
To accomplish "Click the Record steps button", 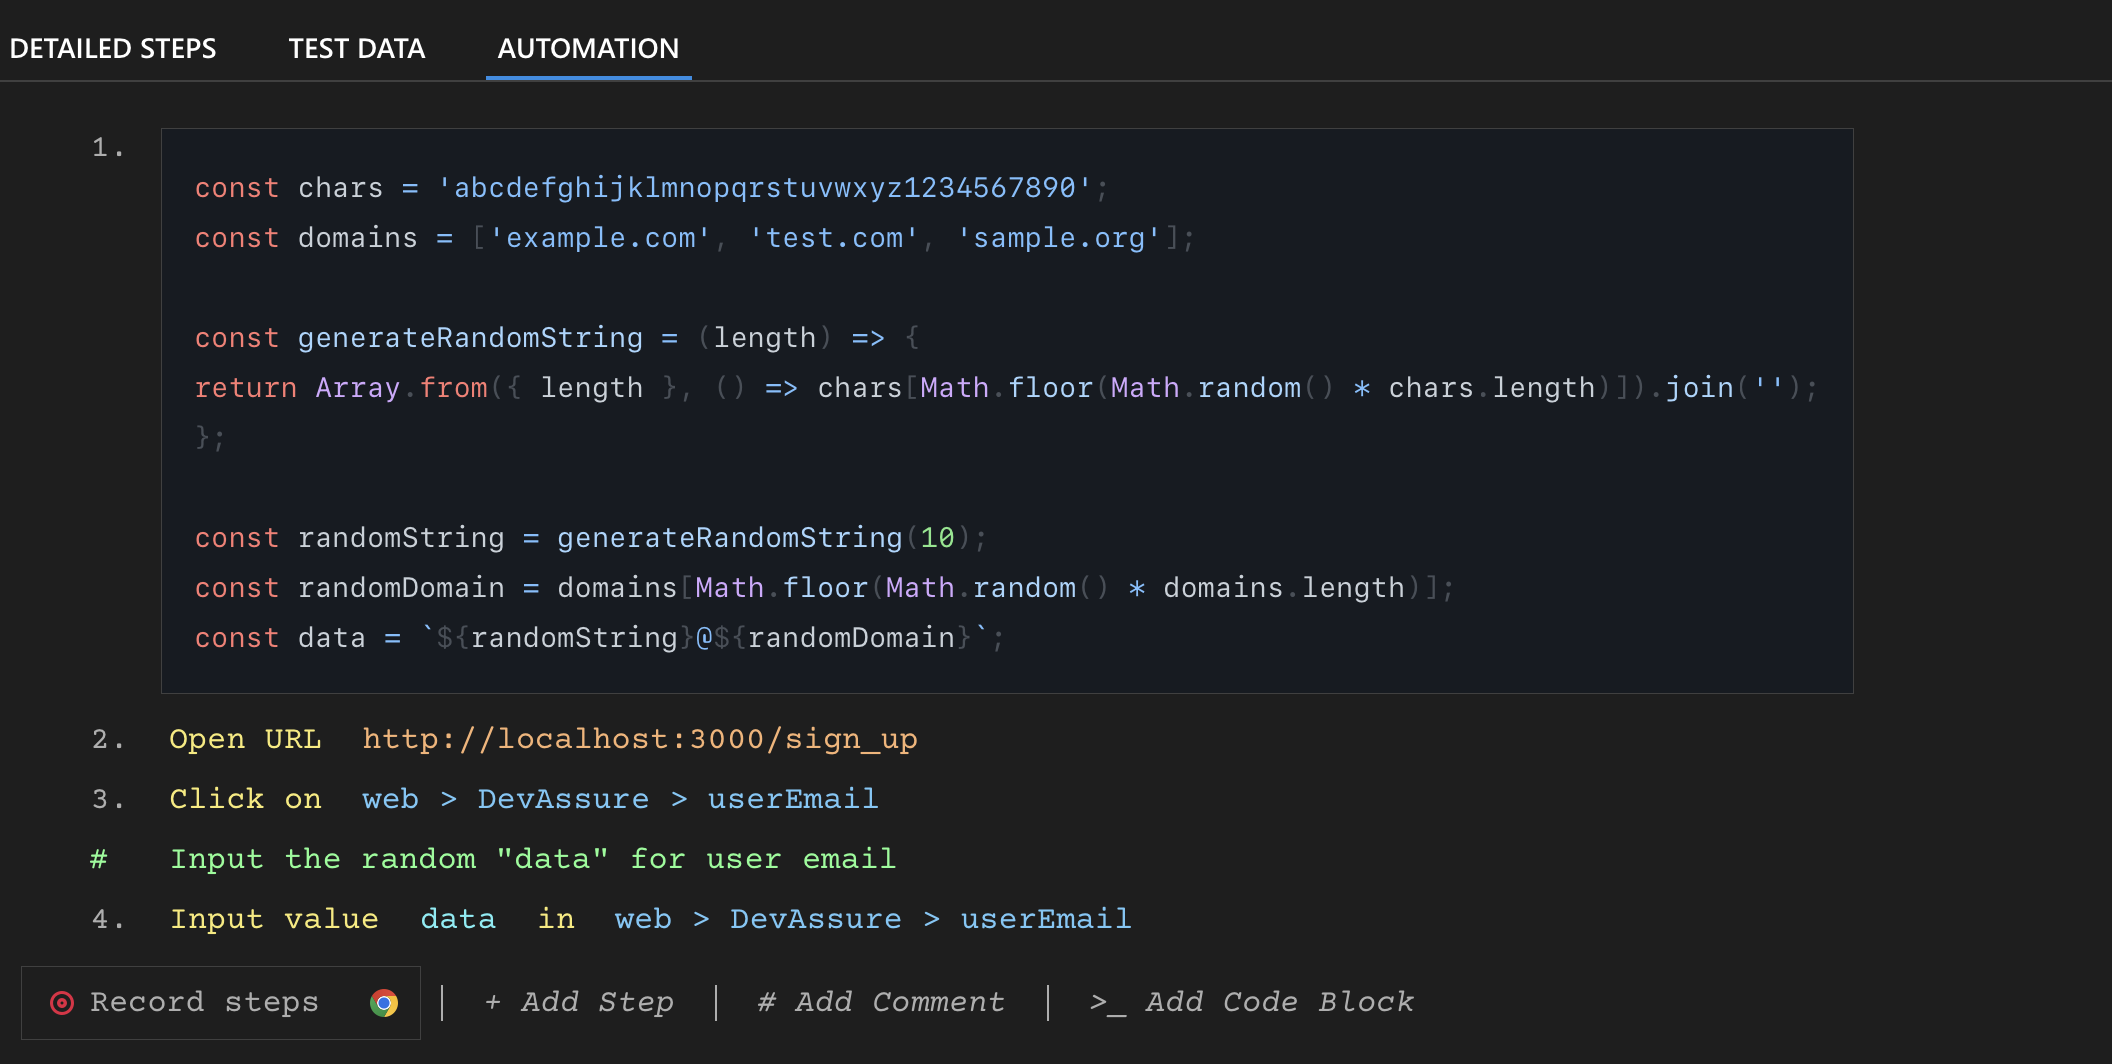I will click(204, 1002).
